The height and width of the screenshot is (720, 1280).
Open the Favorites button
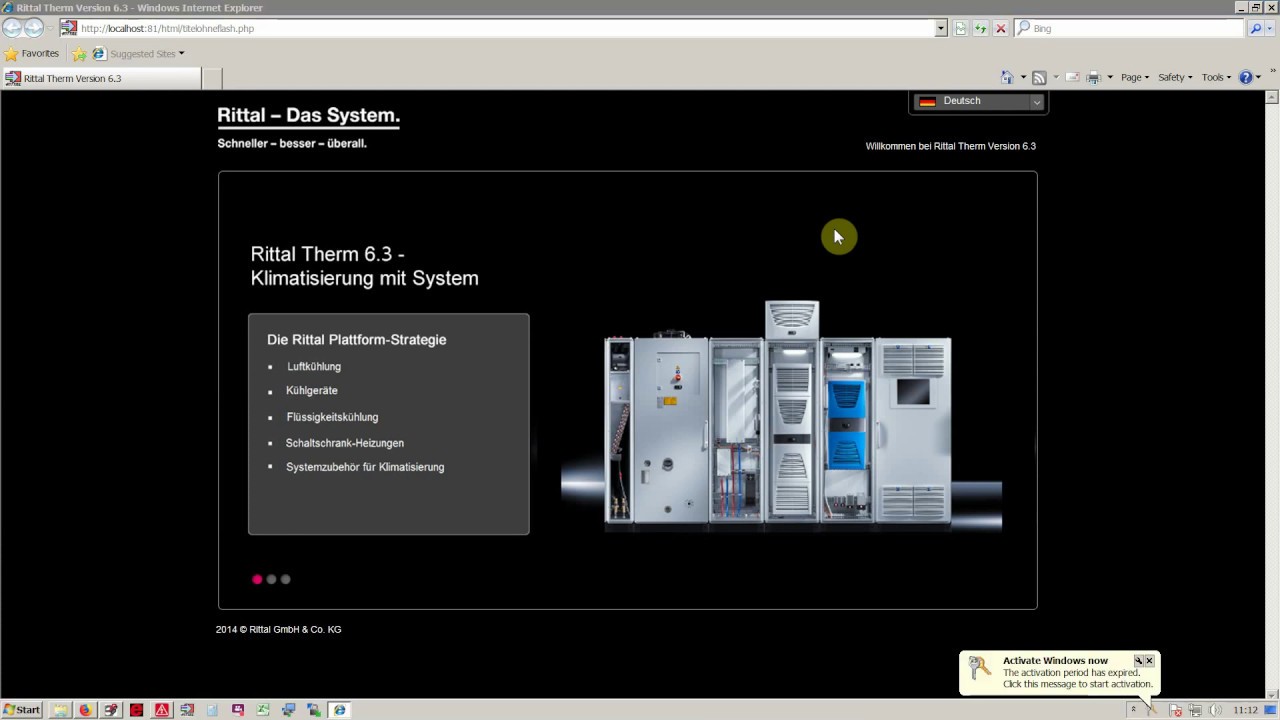tap(31, 54)
